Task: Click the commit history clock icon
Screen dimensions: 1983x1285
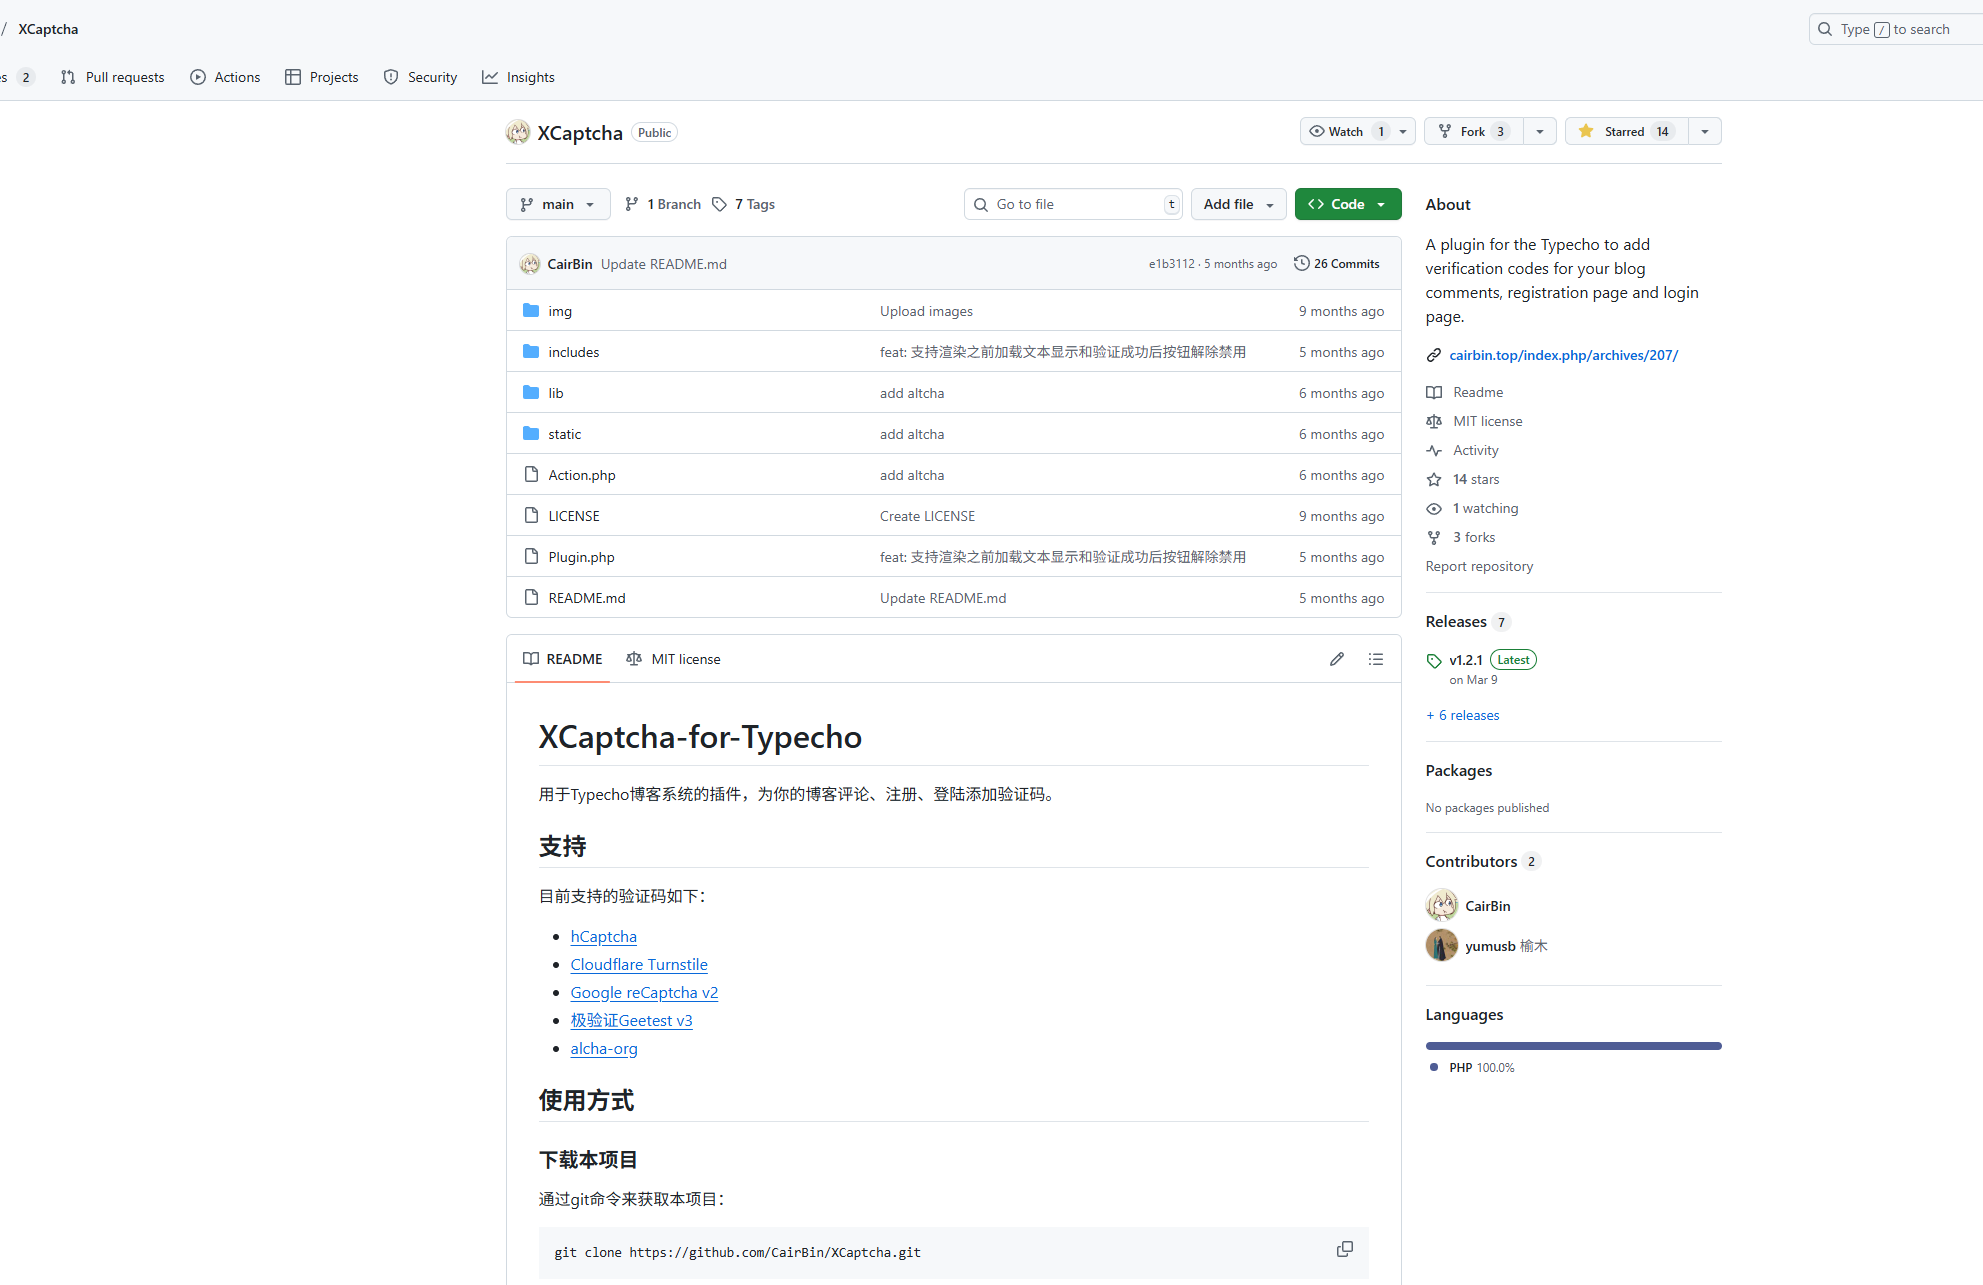Action: pyautogui.click(x=1301, y=263)
